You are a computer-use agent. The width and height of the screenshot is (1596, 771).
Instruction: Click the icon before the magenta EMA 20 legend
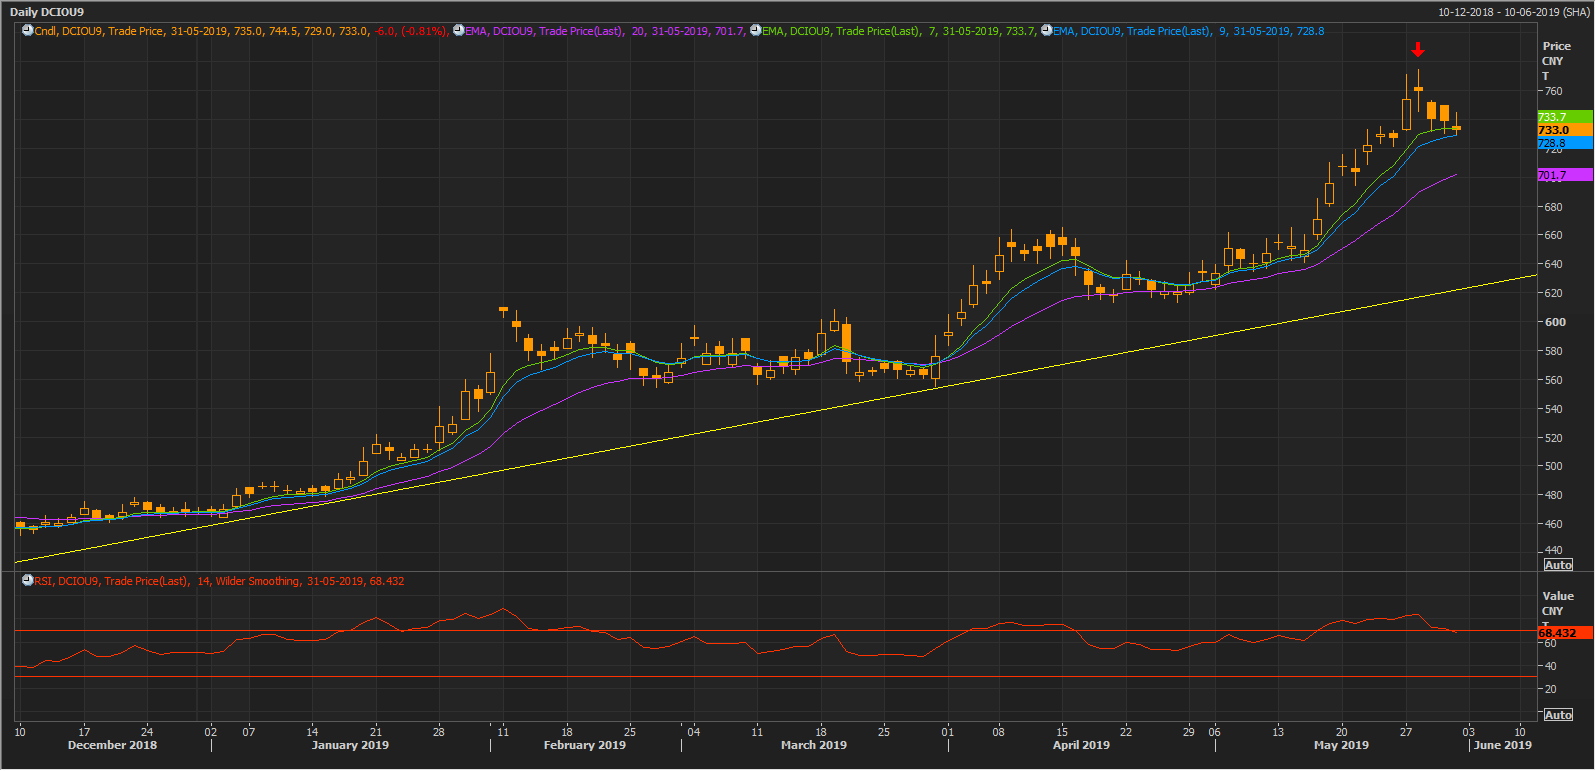[458, 31]
